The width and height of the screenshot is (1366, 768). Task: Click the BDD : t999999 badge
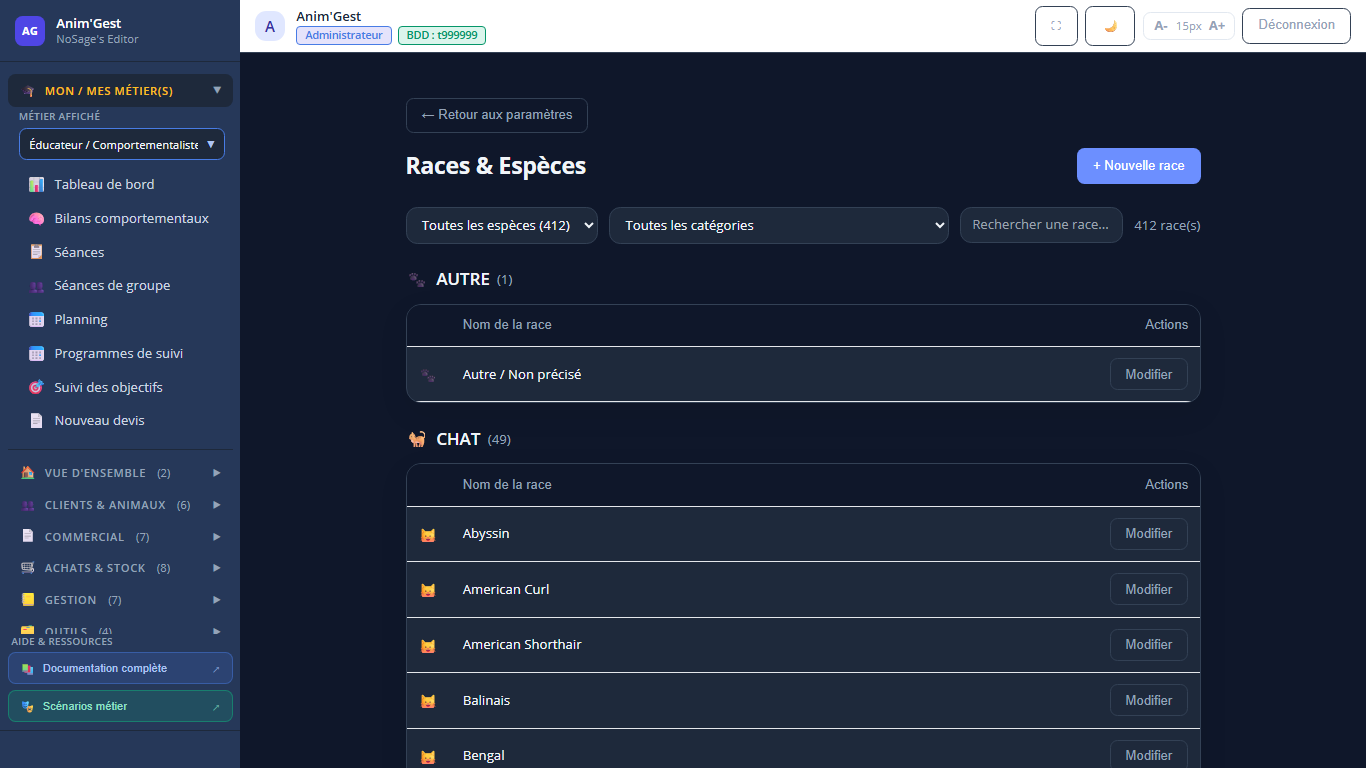click(x=442, y=35)
